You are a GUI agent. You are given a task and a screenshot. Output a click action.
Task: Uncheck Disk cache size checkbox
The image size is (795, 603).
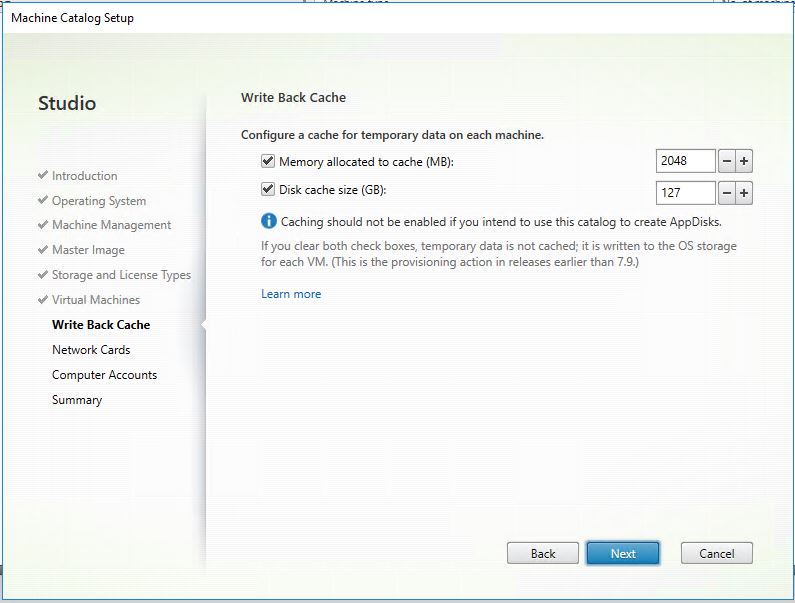(268, 189)
